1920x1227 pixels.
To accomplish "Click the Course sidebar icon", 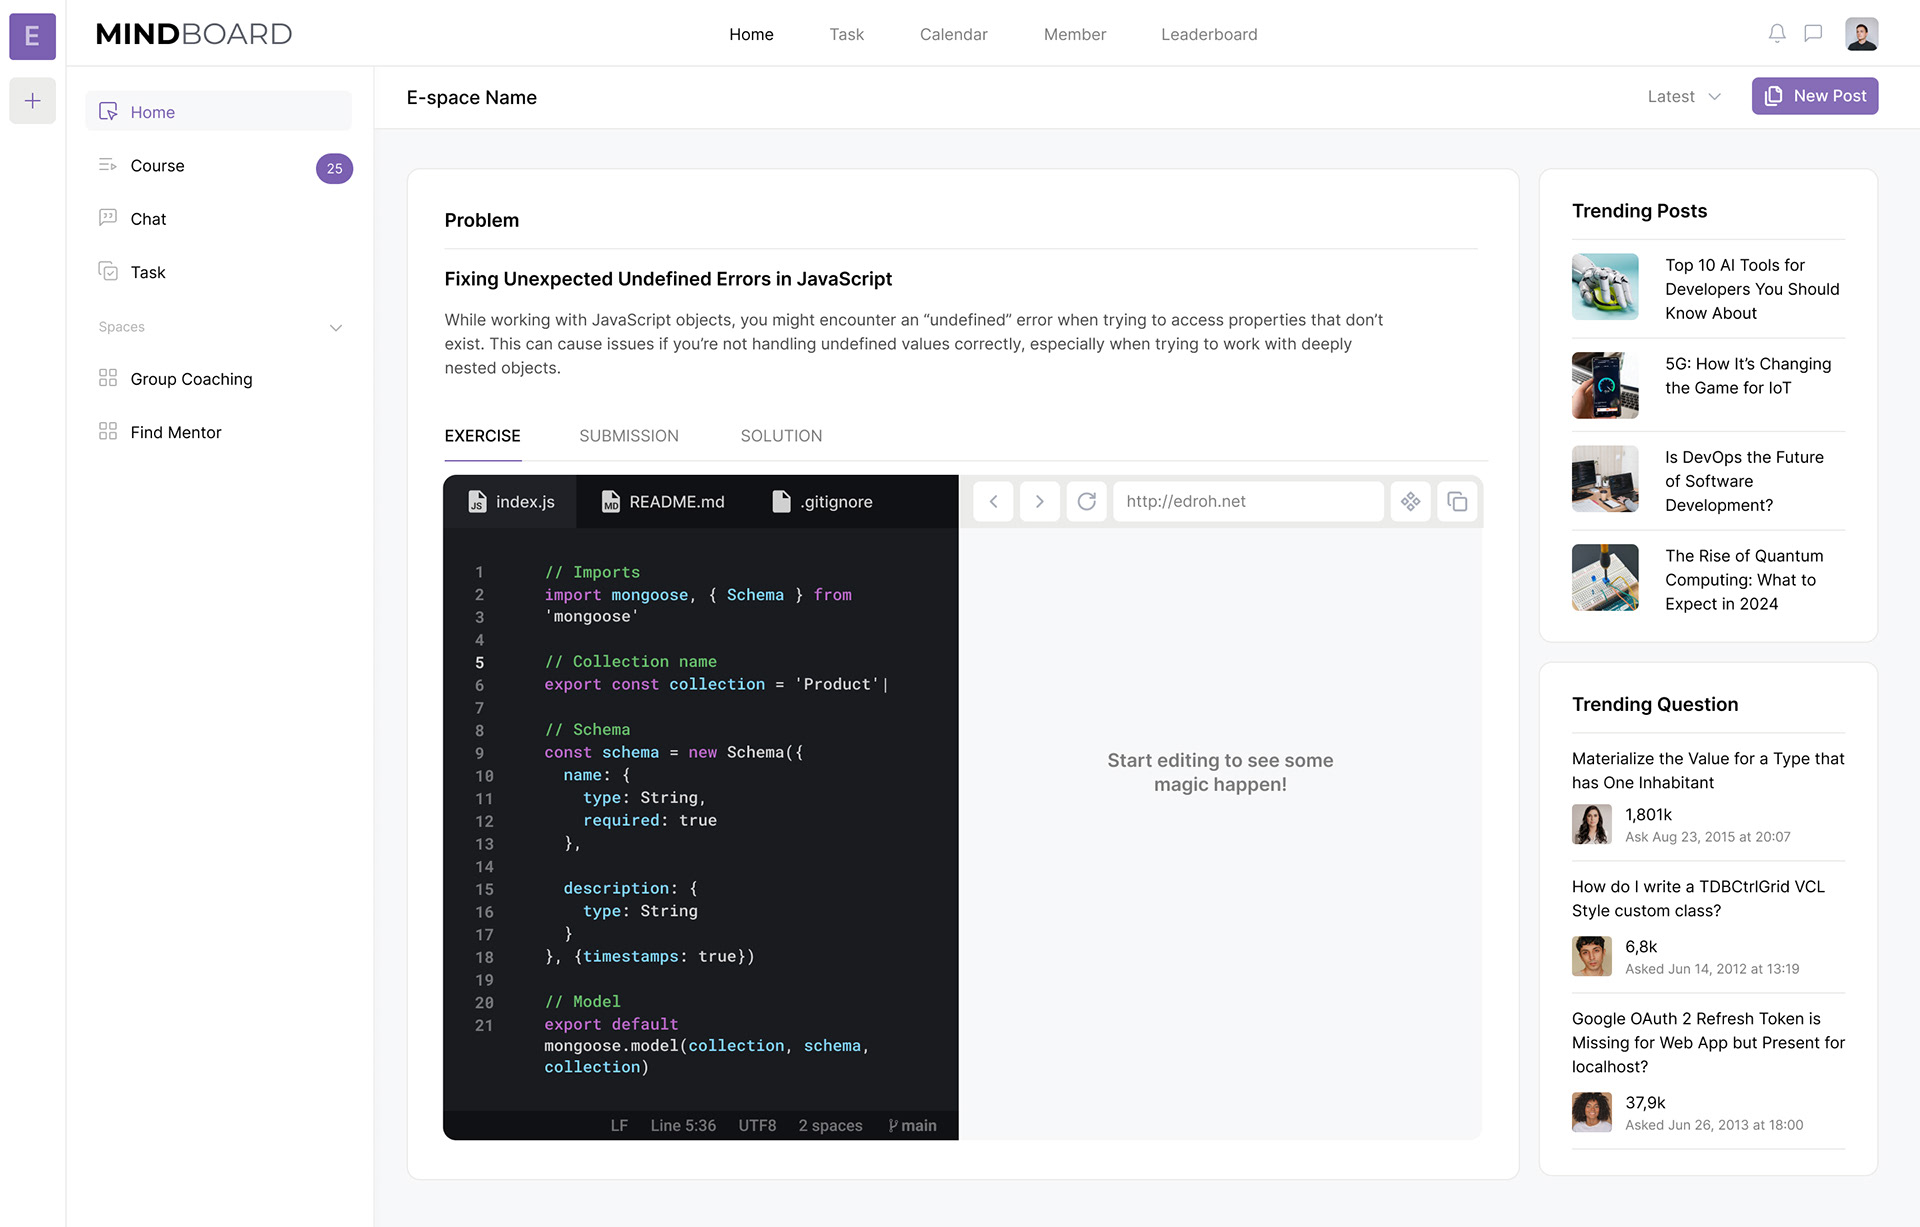I will (x=108, y=165).
